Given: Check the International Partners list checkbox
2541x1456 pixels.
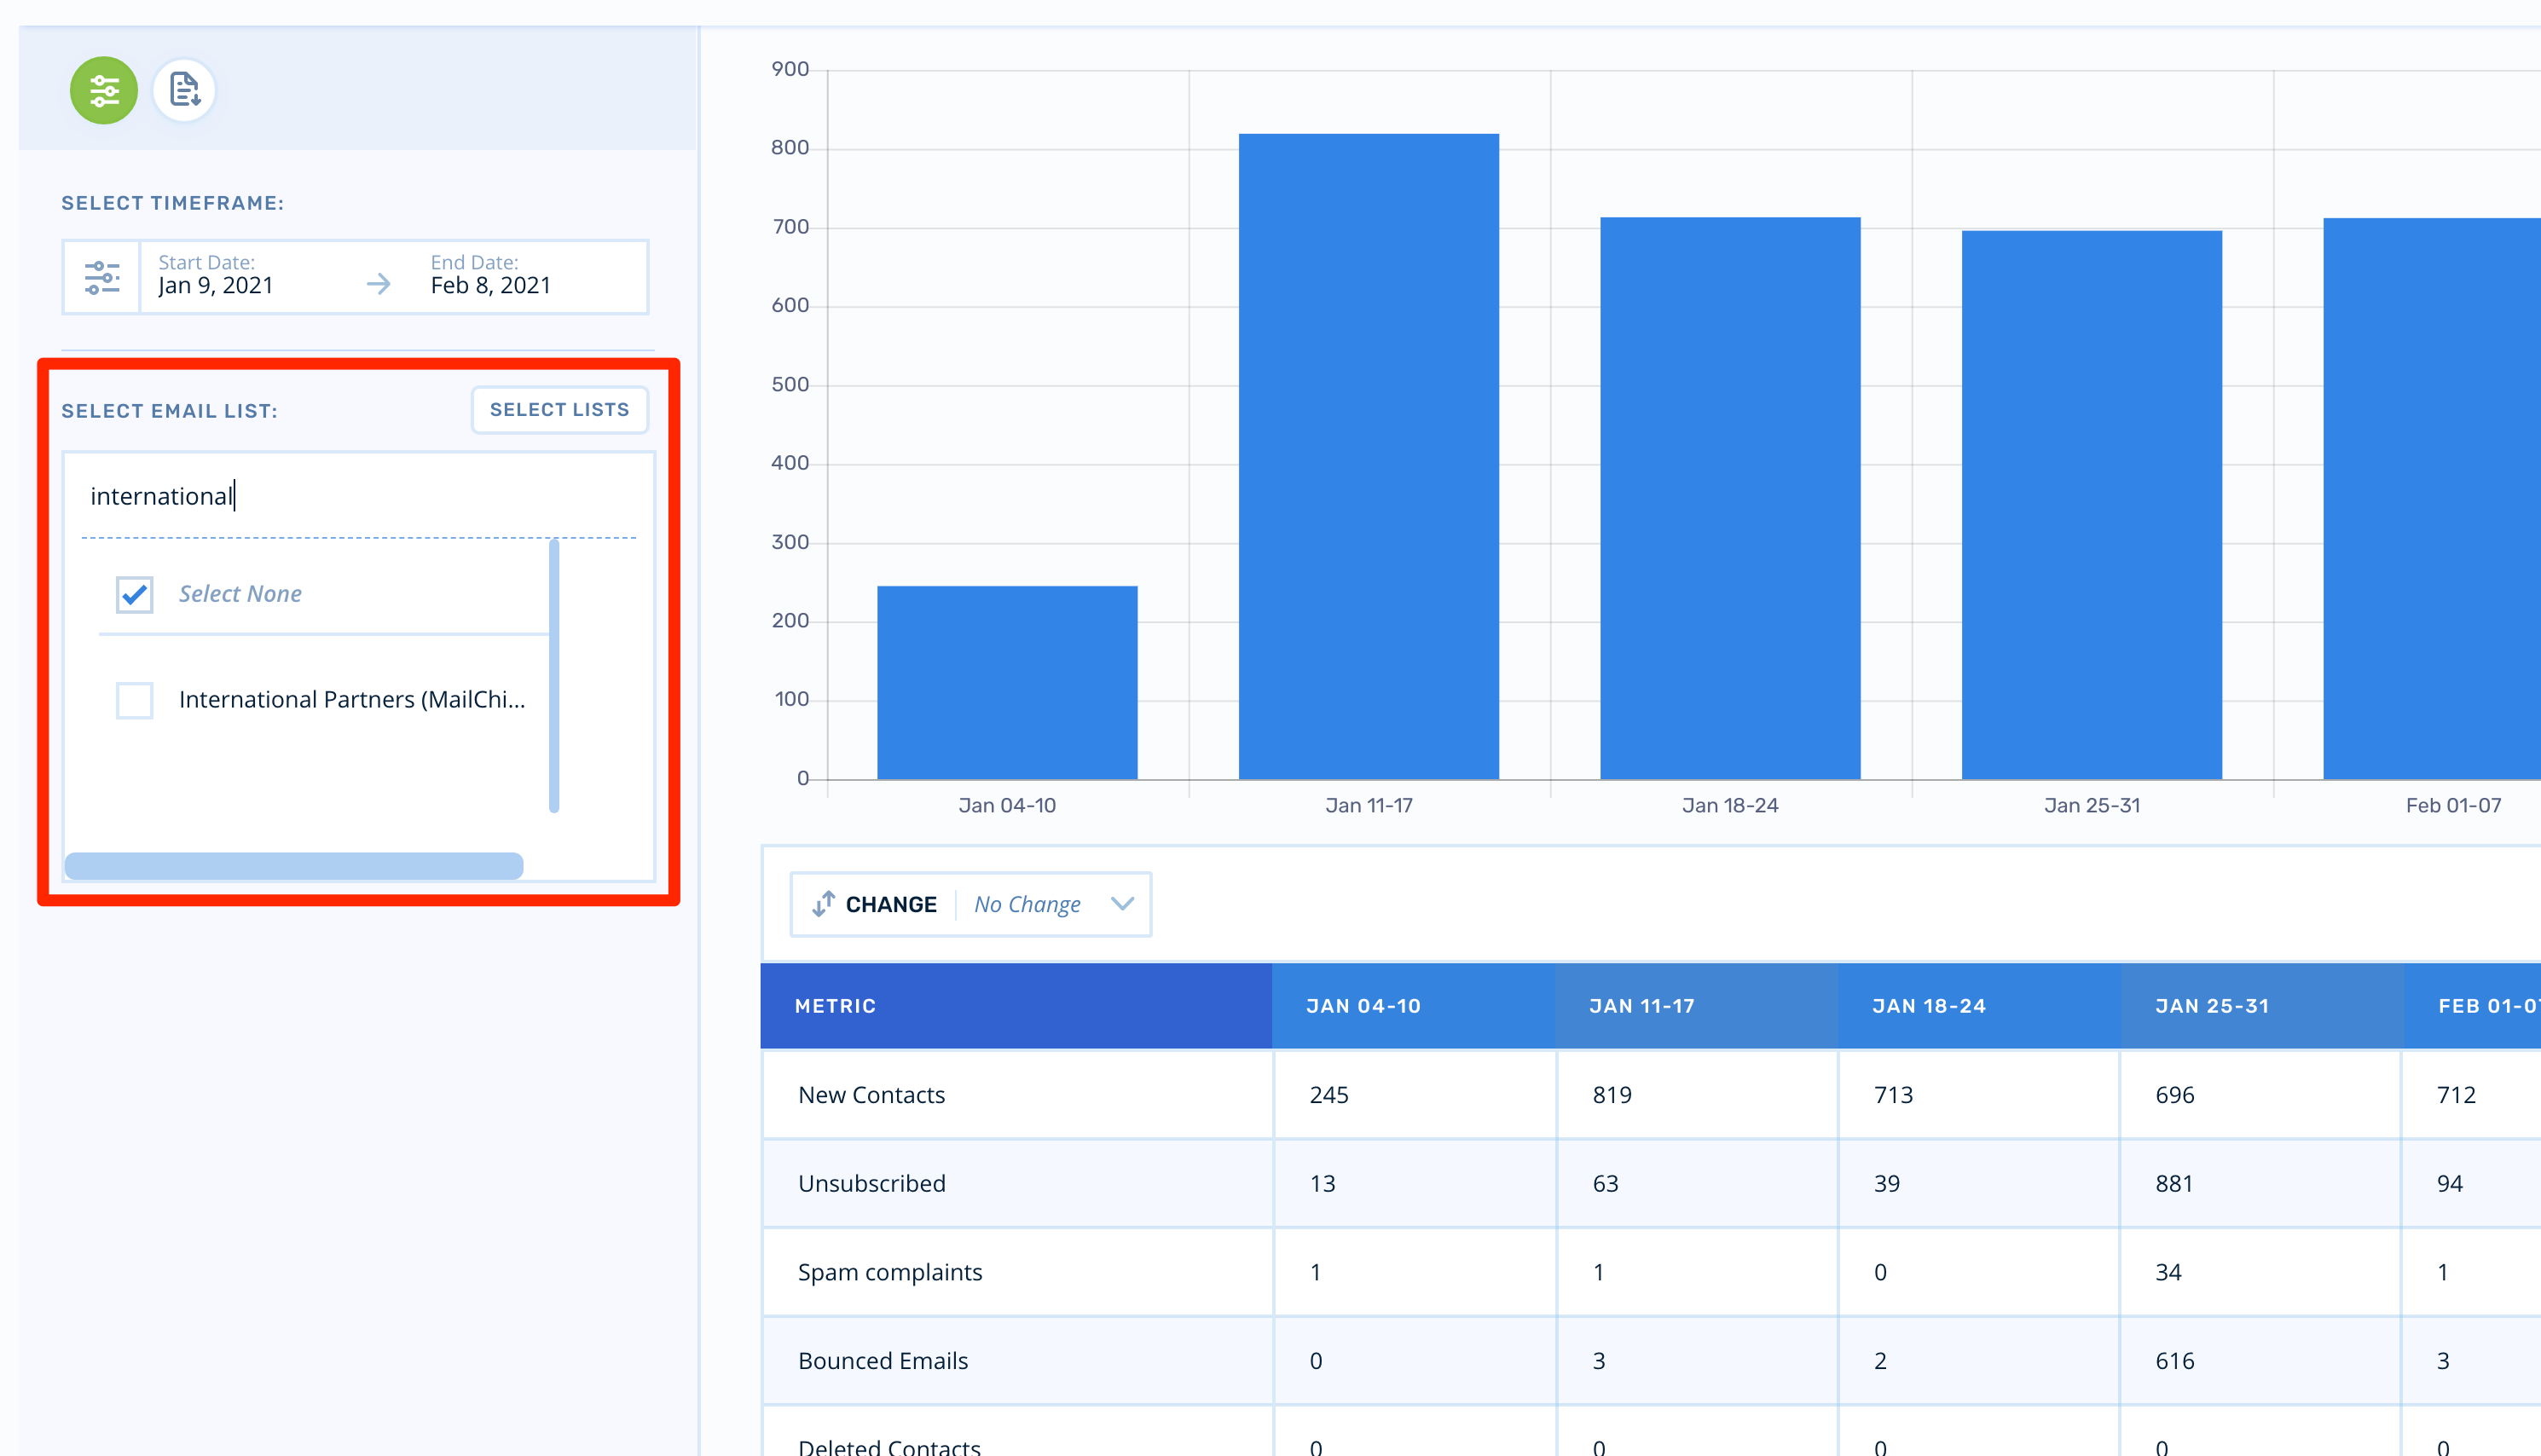Looking at the screenshot, I should 134,700.
